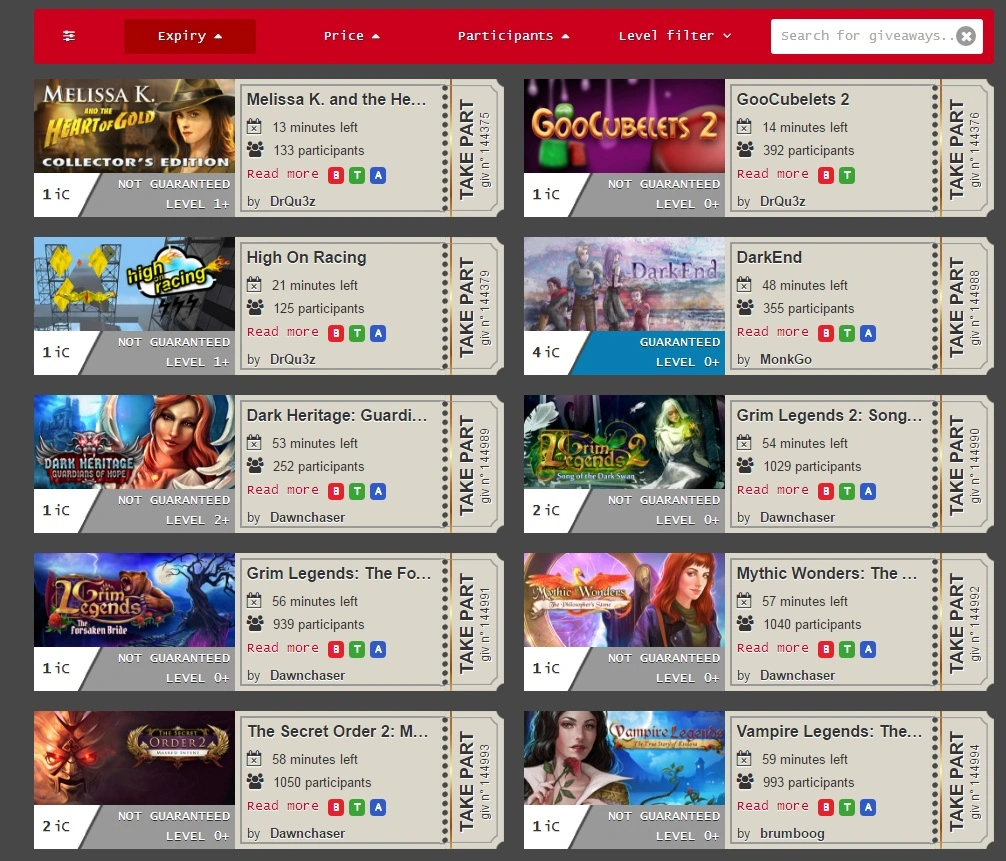Screen dimensions: 1006x861
Task: Click blue A badge on Dark Heritage card
Action: click(x=378, y=491)
